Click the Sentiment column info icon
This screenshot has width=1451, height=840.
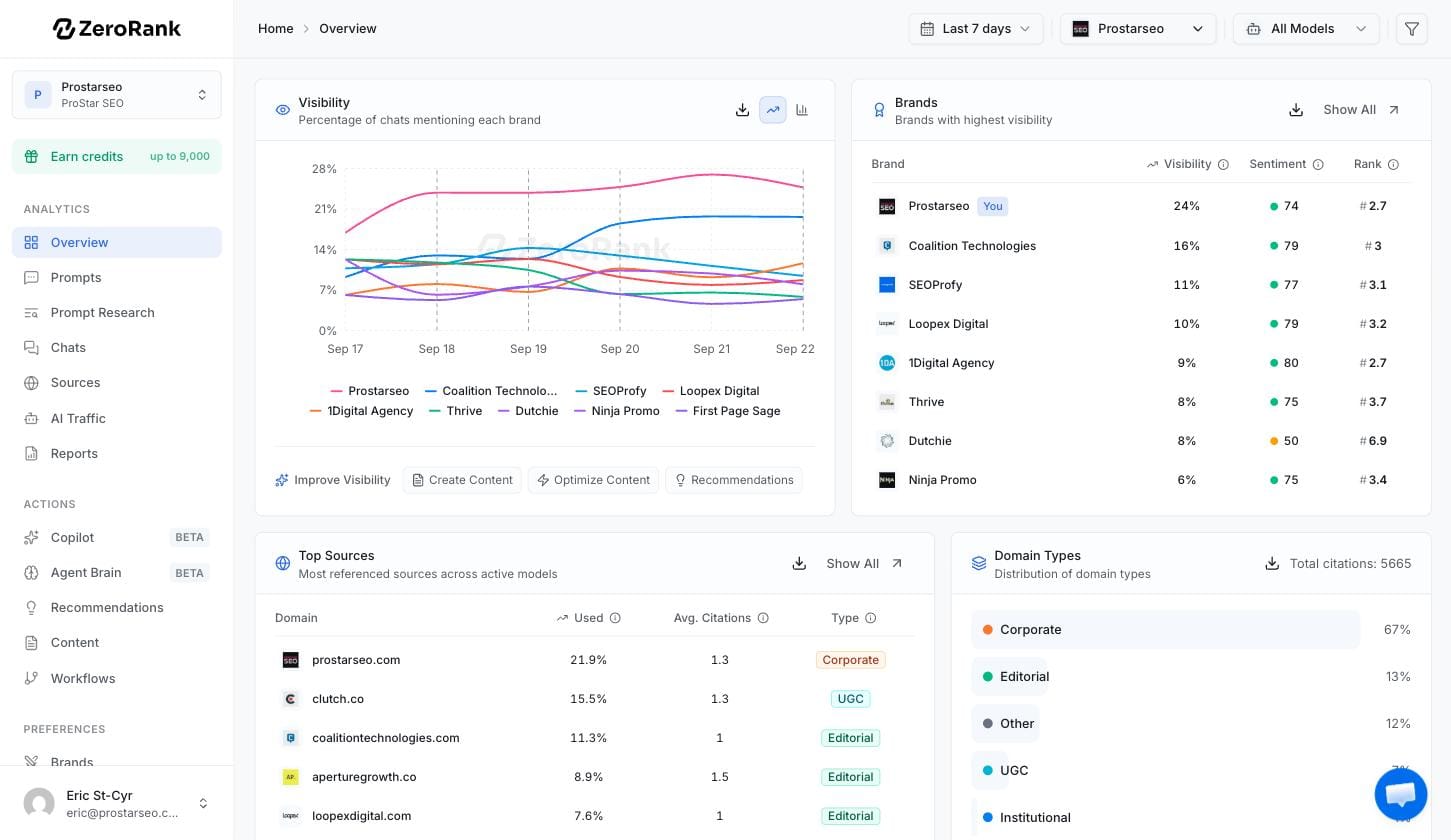(x=1318, y=164)
